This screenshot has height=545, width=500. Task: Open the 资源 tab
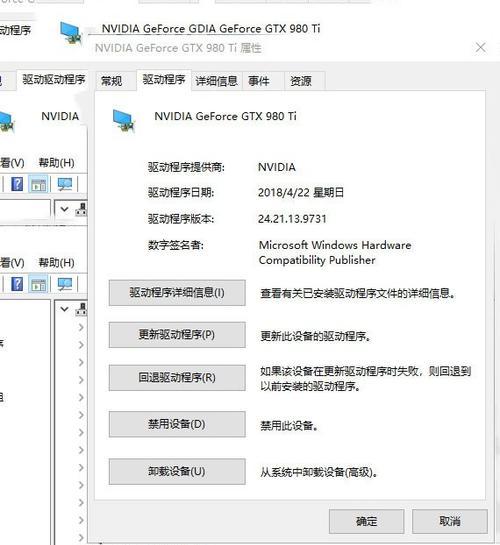[x=301, y=81]
